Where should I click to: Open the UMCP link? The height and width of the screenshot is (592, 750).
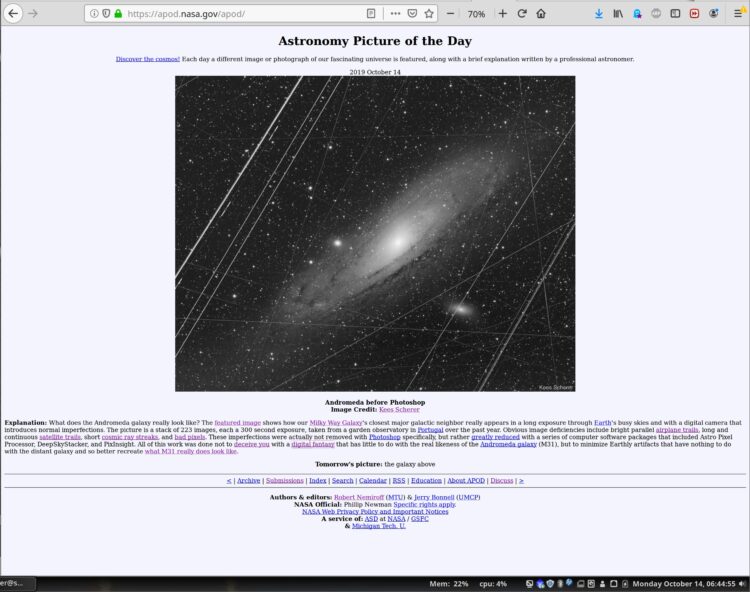[468, 497]
